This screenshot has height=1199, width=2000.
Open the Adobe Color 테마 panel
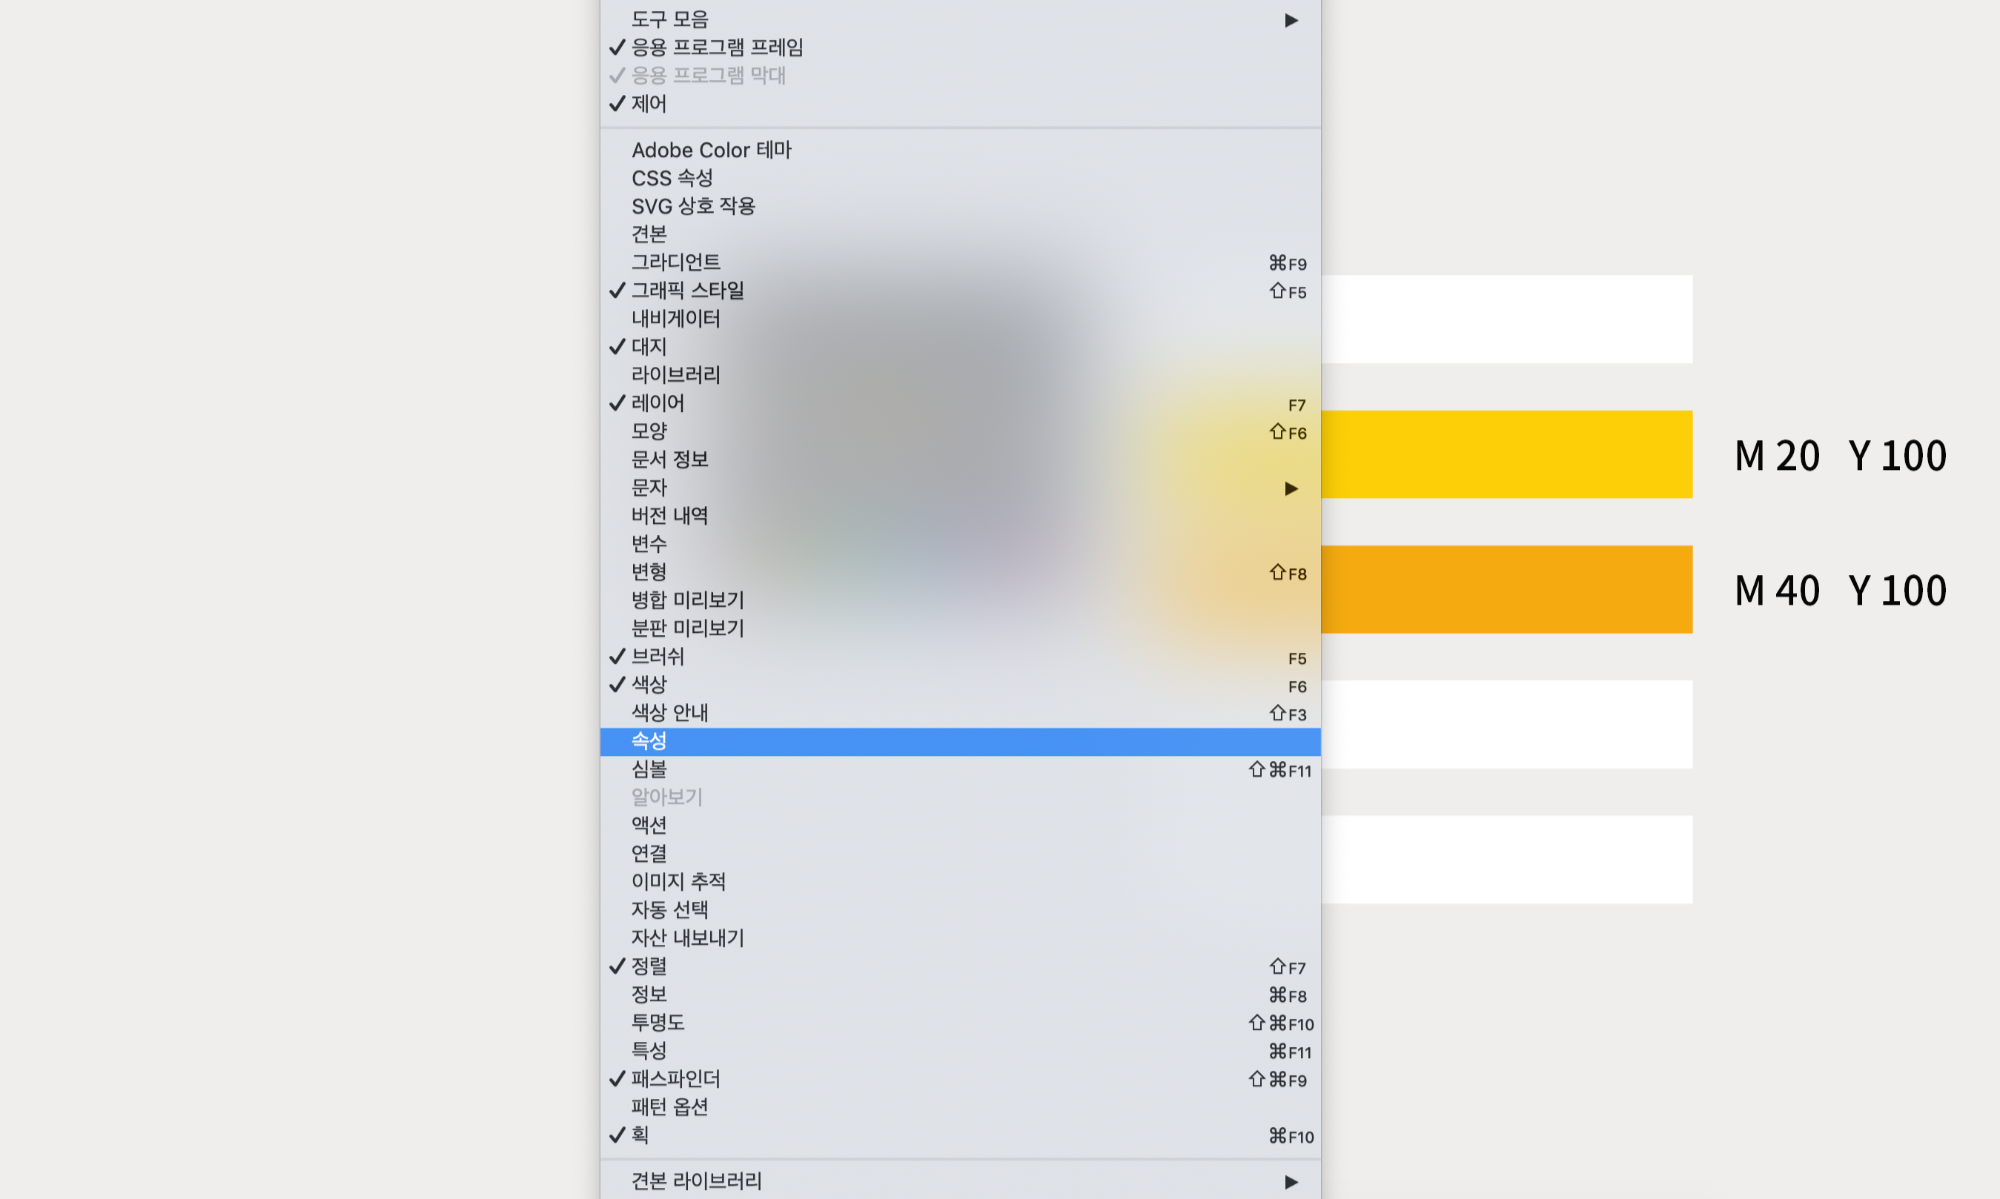click(x=711, y=150)
